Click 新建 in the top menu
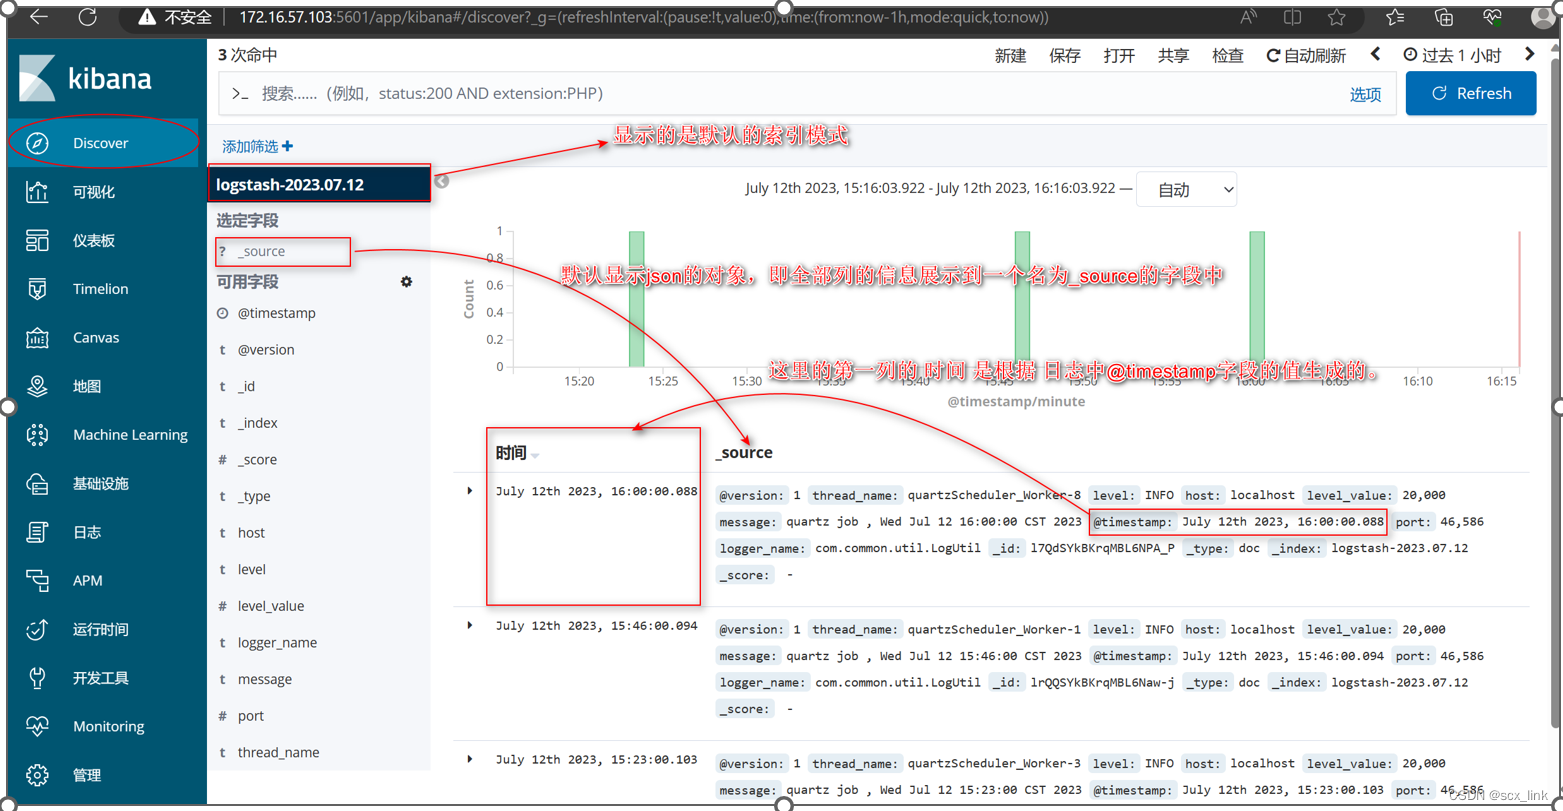The image size is (1563, 811). point(1010,56)
